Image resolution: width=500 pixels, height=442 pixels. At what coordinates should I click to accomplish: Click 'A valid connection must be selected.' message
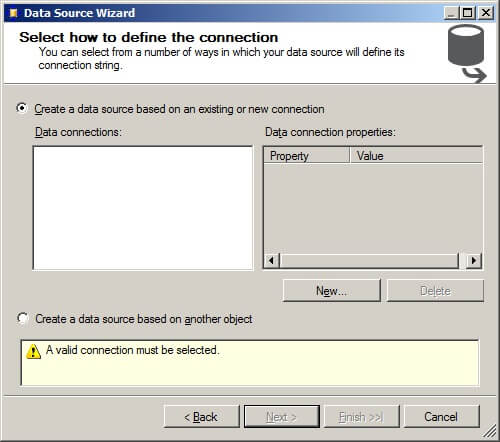coord(133,350)
